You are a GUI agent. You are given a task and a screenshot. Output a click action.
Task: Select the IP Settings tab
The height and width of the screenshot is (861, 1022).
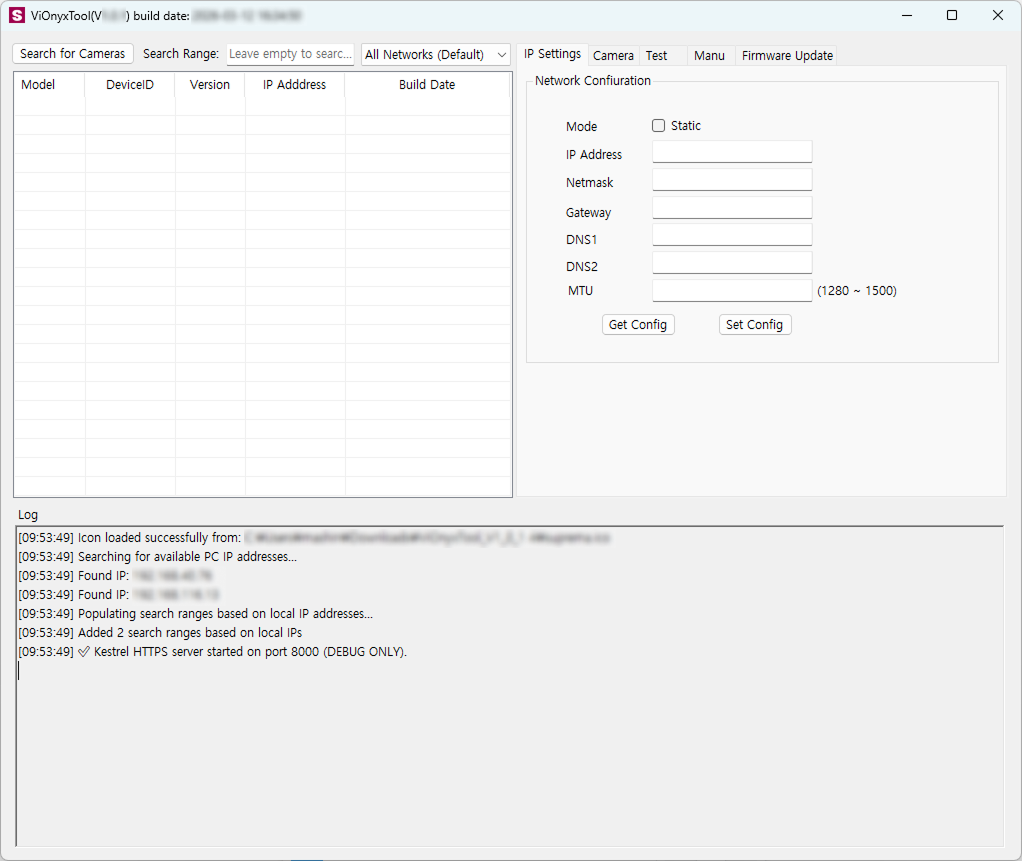coord(552,54)
